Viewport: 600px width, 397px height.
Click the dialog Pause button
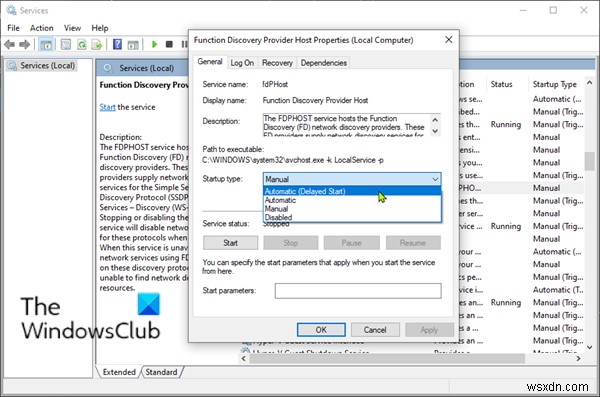coord(351,243)
